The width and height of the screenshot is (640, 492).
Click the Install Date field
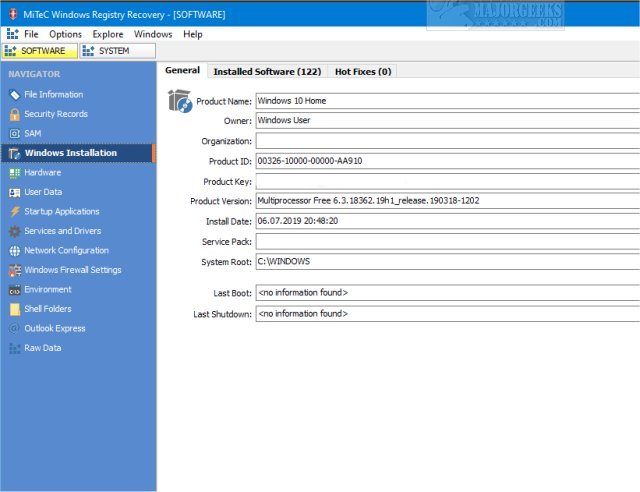[447, 221]
